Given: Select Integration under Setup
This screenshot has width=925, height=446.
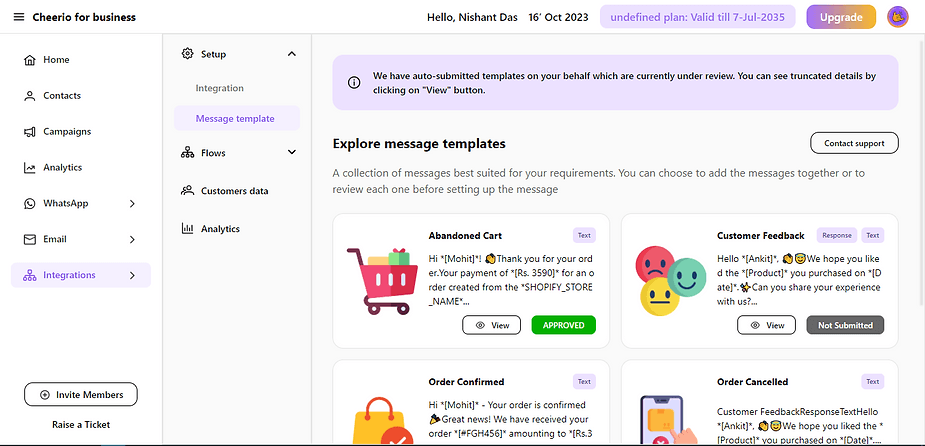Looking at the screenshot, I should point(219,88).
